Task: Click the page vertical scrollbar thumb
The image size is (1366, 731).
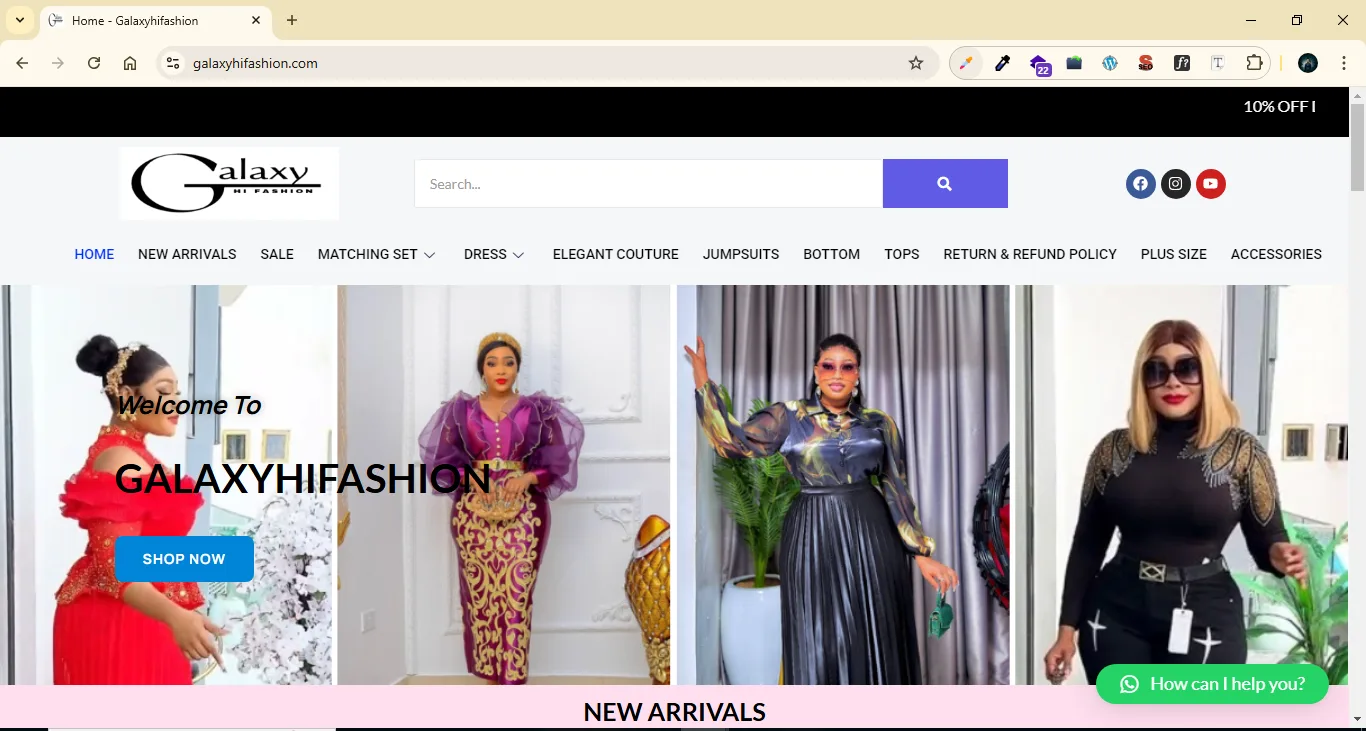Action: click(x=1357, y=150)
